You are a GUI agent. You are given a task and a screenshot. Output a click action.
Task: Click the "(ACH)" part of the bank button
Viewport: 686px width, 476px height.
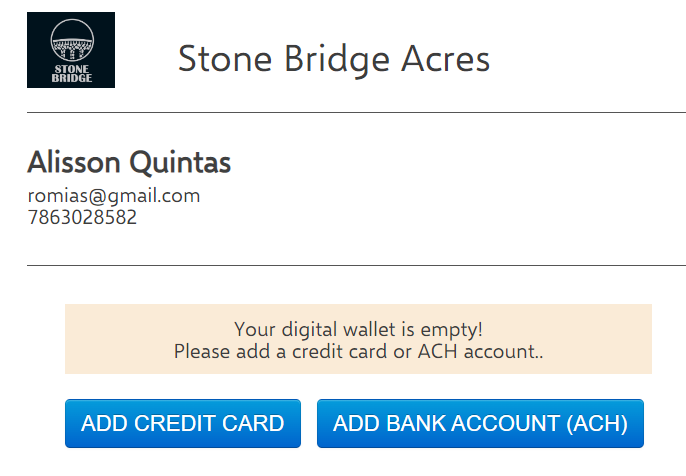coord(597,423)
